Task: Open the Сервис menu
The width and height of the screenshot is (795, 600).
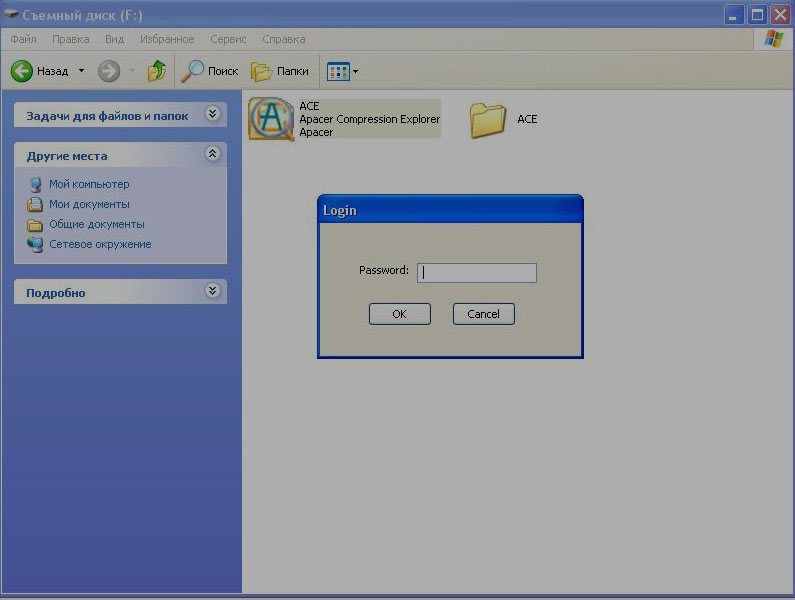Action: click(229, 39)
